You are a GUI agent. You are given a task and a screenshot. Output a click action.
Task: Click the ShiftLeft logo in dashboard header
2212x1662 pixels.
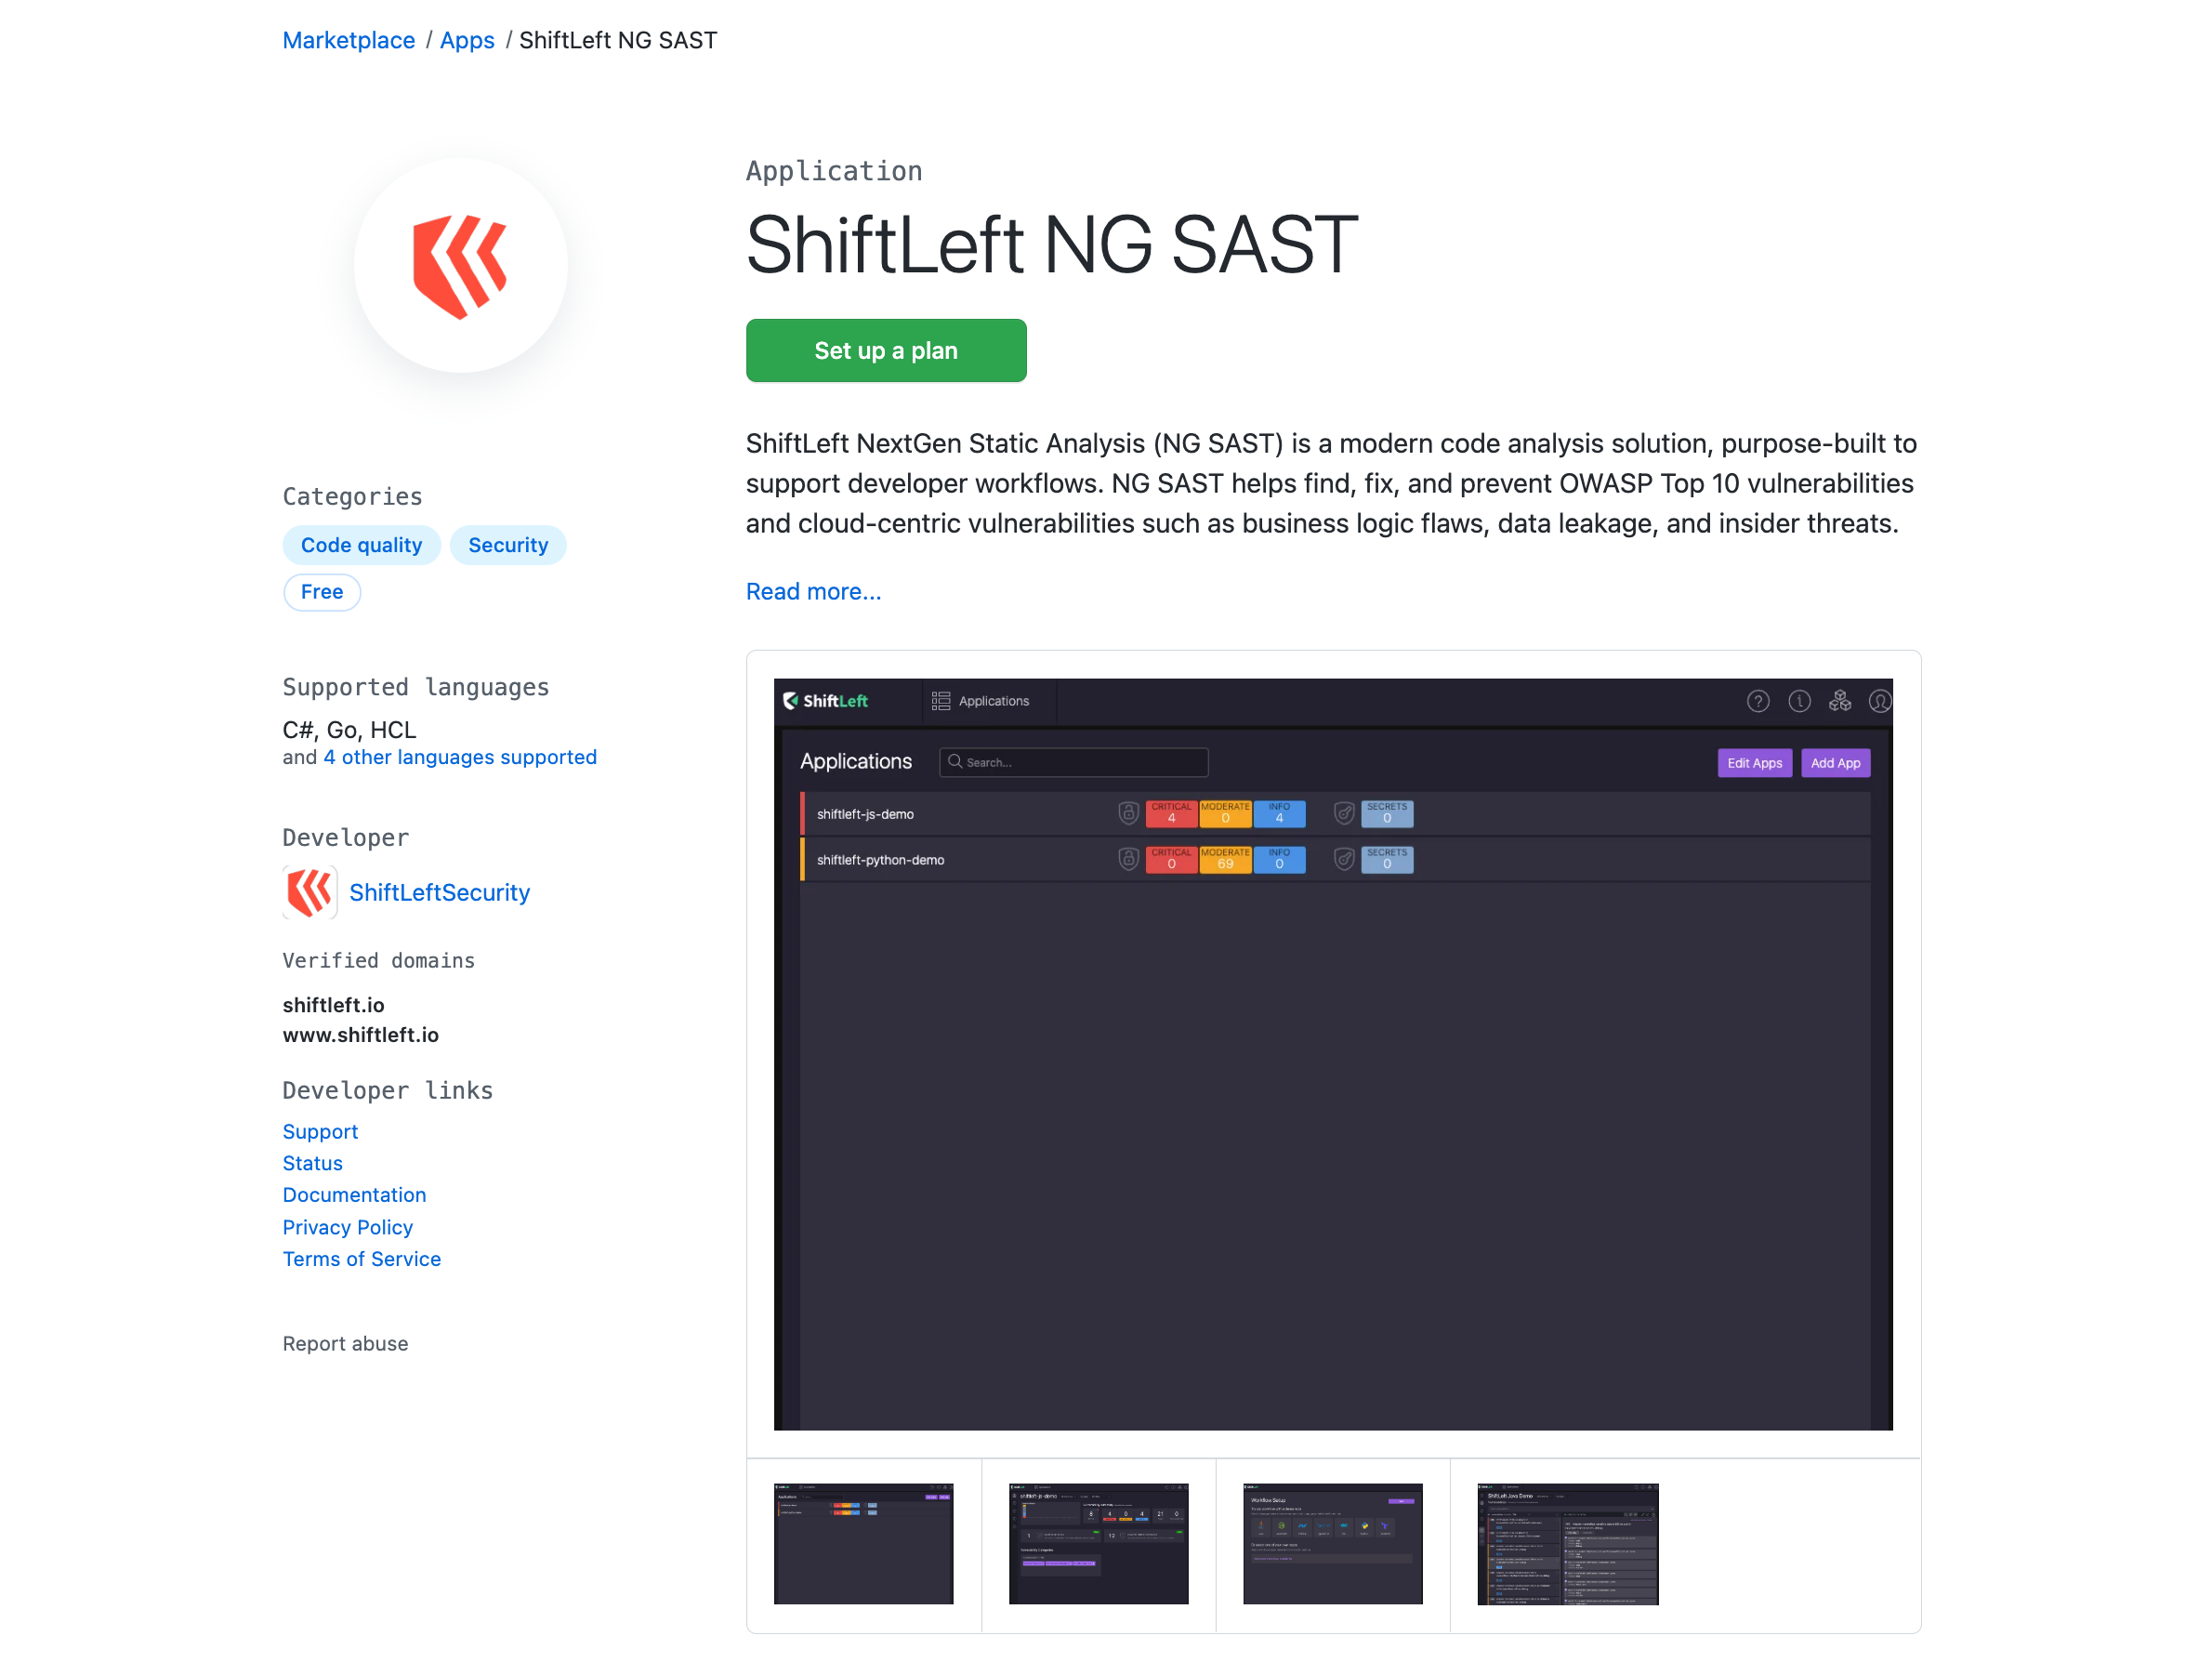pyautogui.click(x=826, y=701)
